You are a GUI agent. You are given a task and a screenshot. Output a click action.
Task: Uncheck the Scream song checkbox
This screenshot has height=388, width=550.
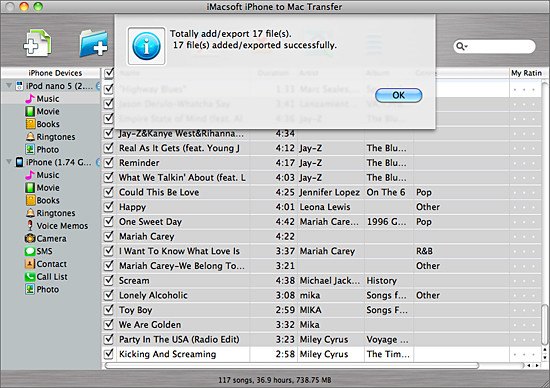tap(109, 280)
